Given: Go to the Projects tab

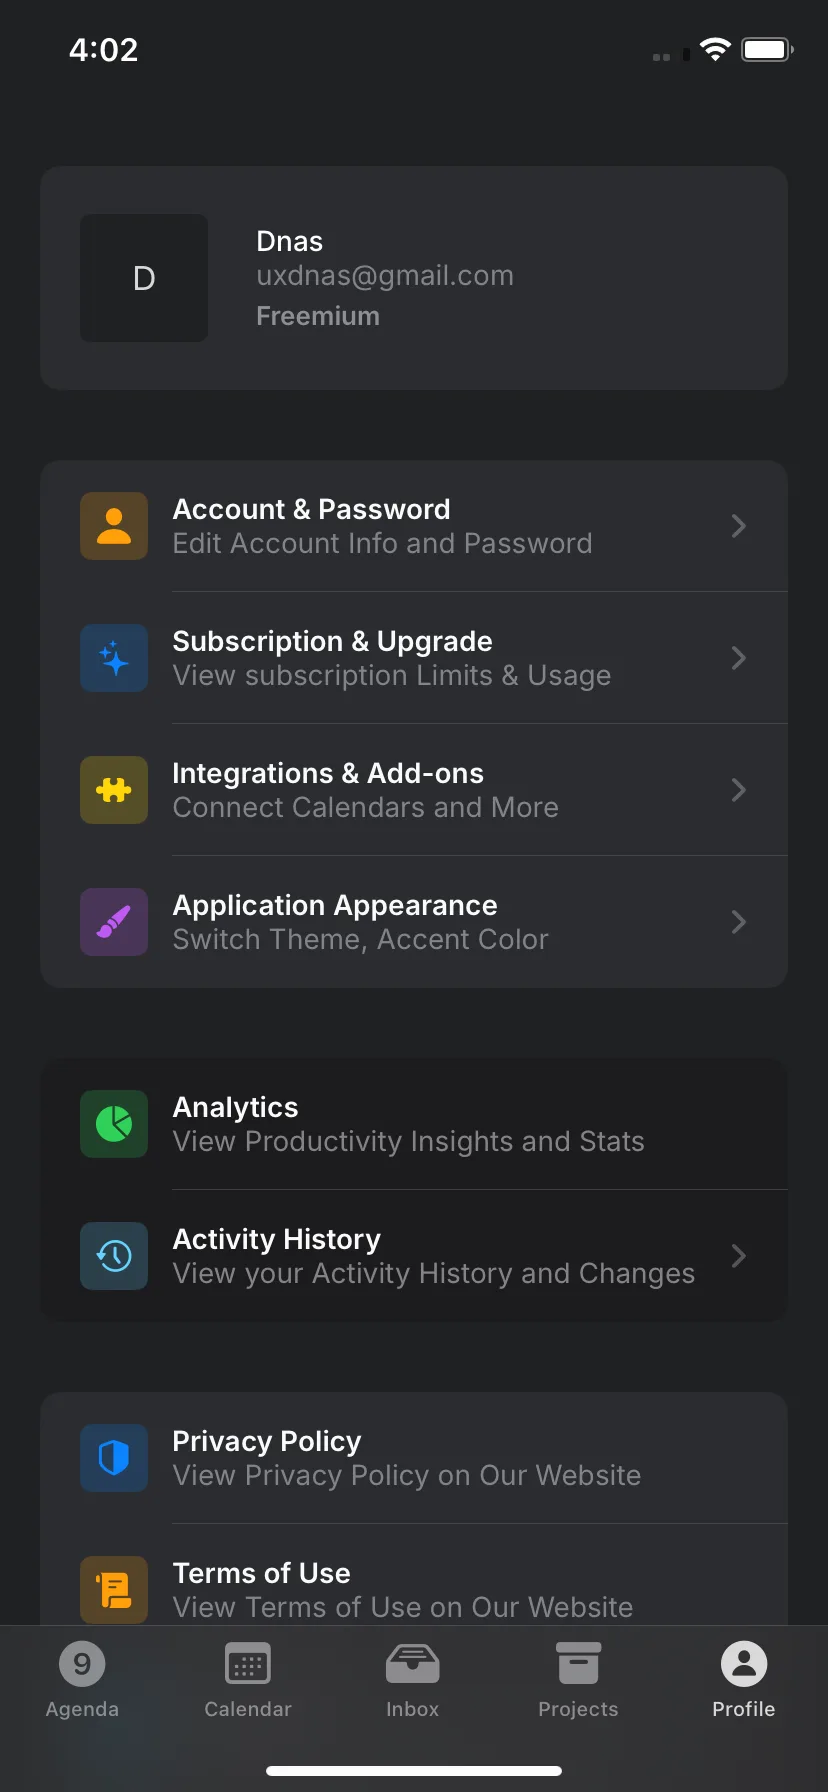Looking at the screenshot, I should (578, 1680).
